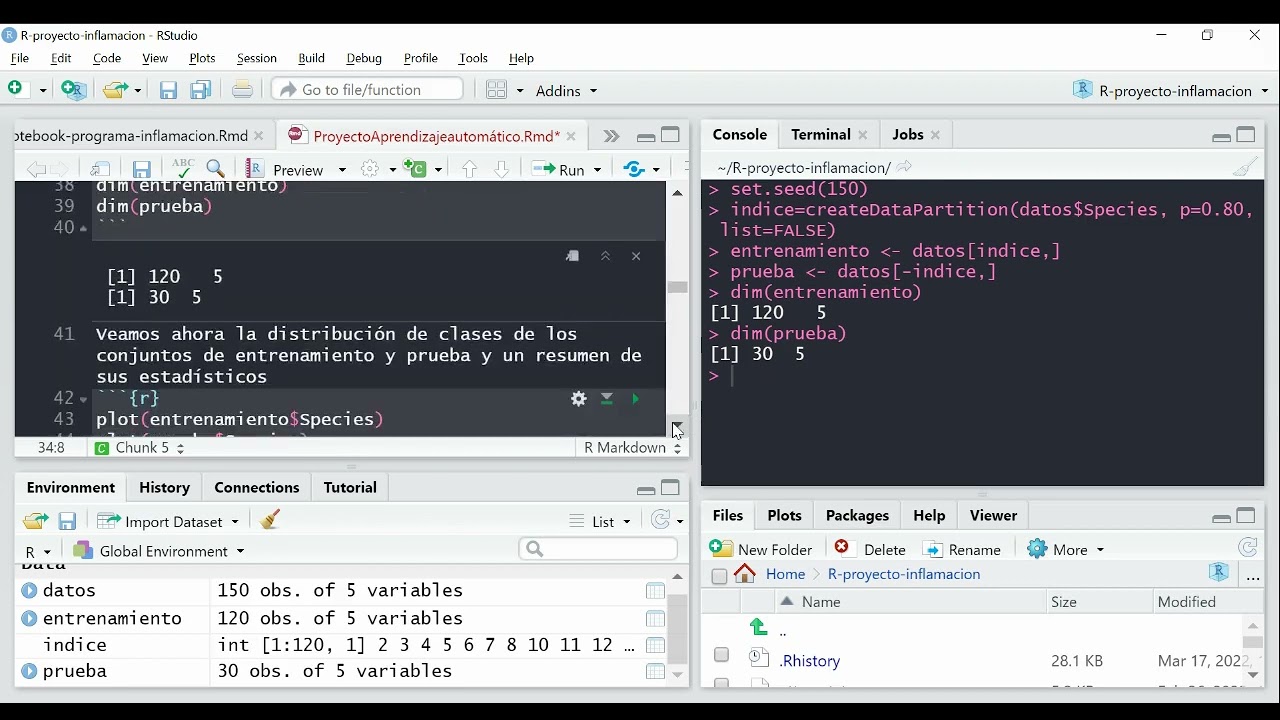Open the R-proyecto-inflamacion project menu
The height and width of the screenshot is (720, 1280).
1170,91
